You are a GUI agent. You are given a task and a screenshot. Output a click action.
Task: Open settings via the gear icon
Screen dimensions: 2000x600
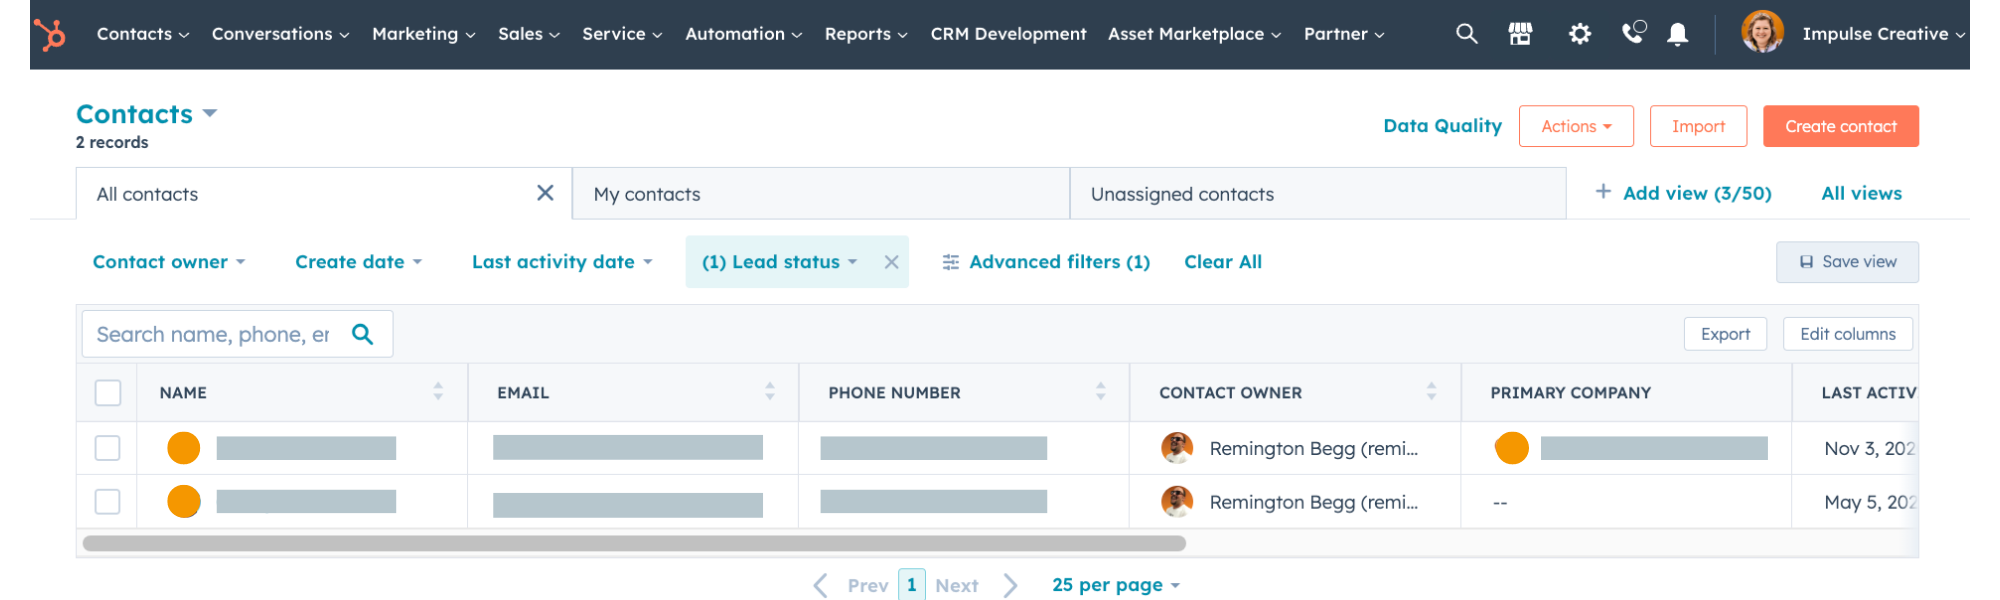1579,34
